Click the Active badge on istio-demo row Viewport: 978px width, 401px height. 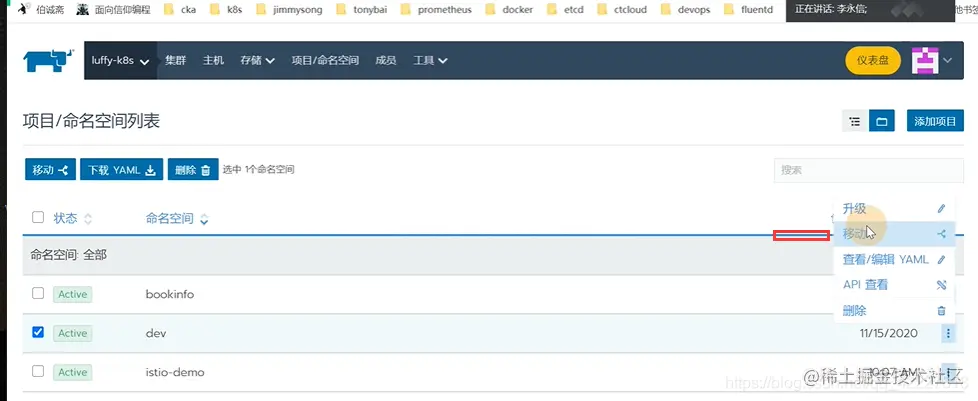click(x=72, y=372)
